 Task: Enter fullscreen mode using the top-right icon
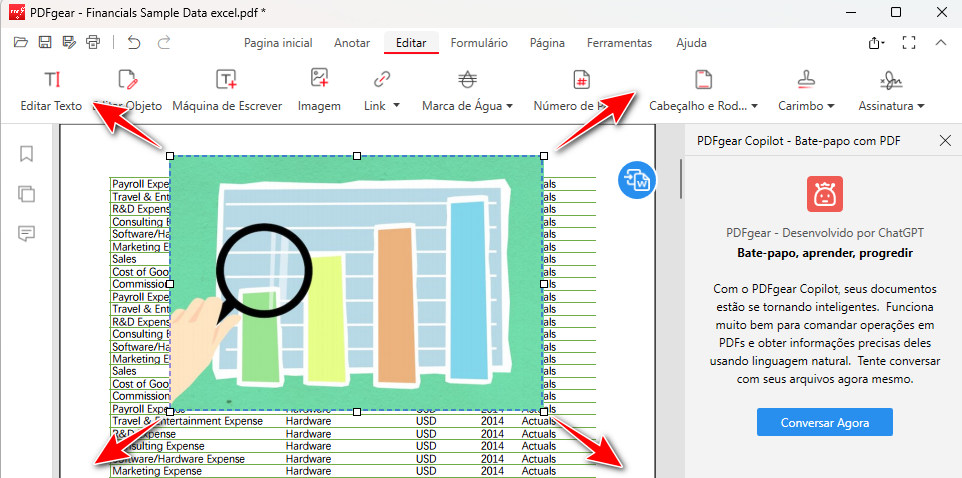pos(908,43)
